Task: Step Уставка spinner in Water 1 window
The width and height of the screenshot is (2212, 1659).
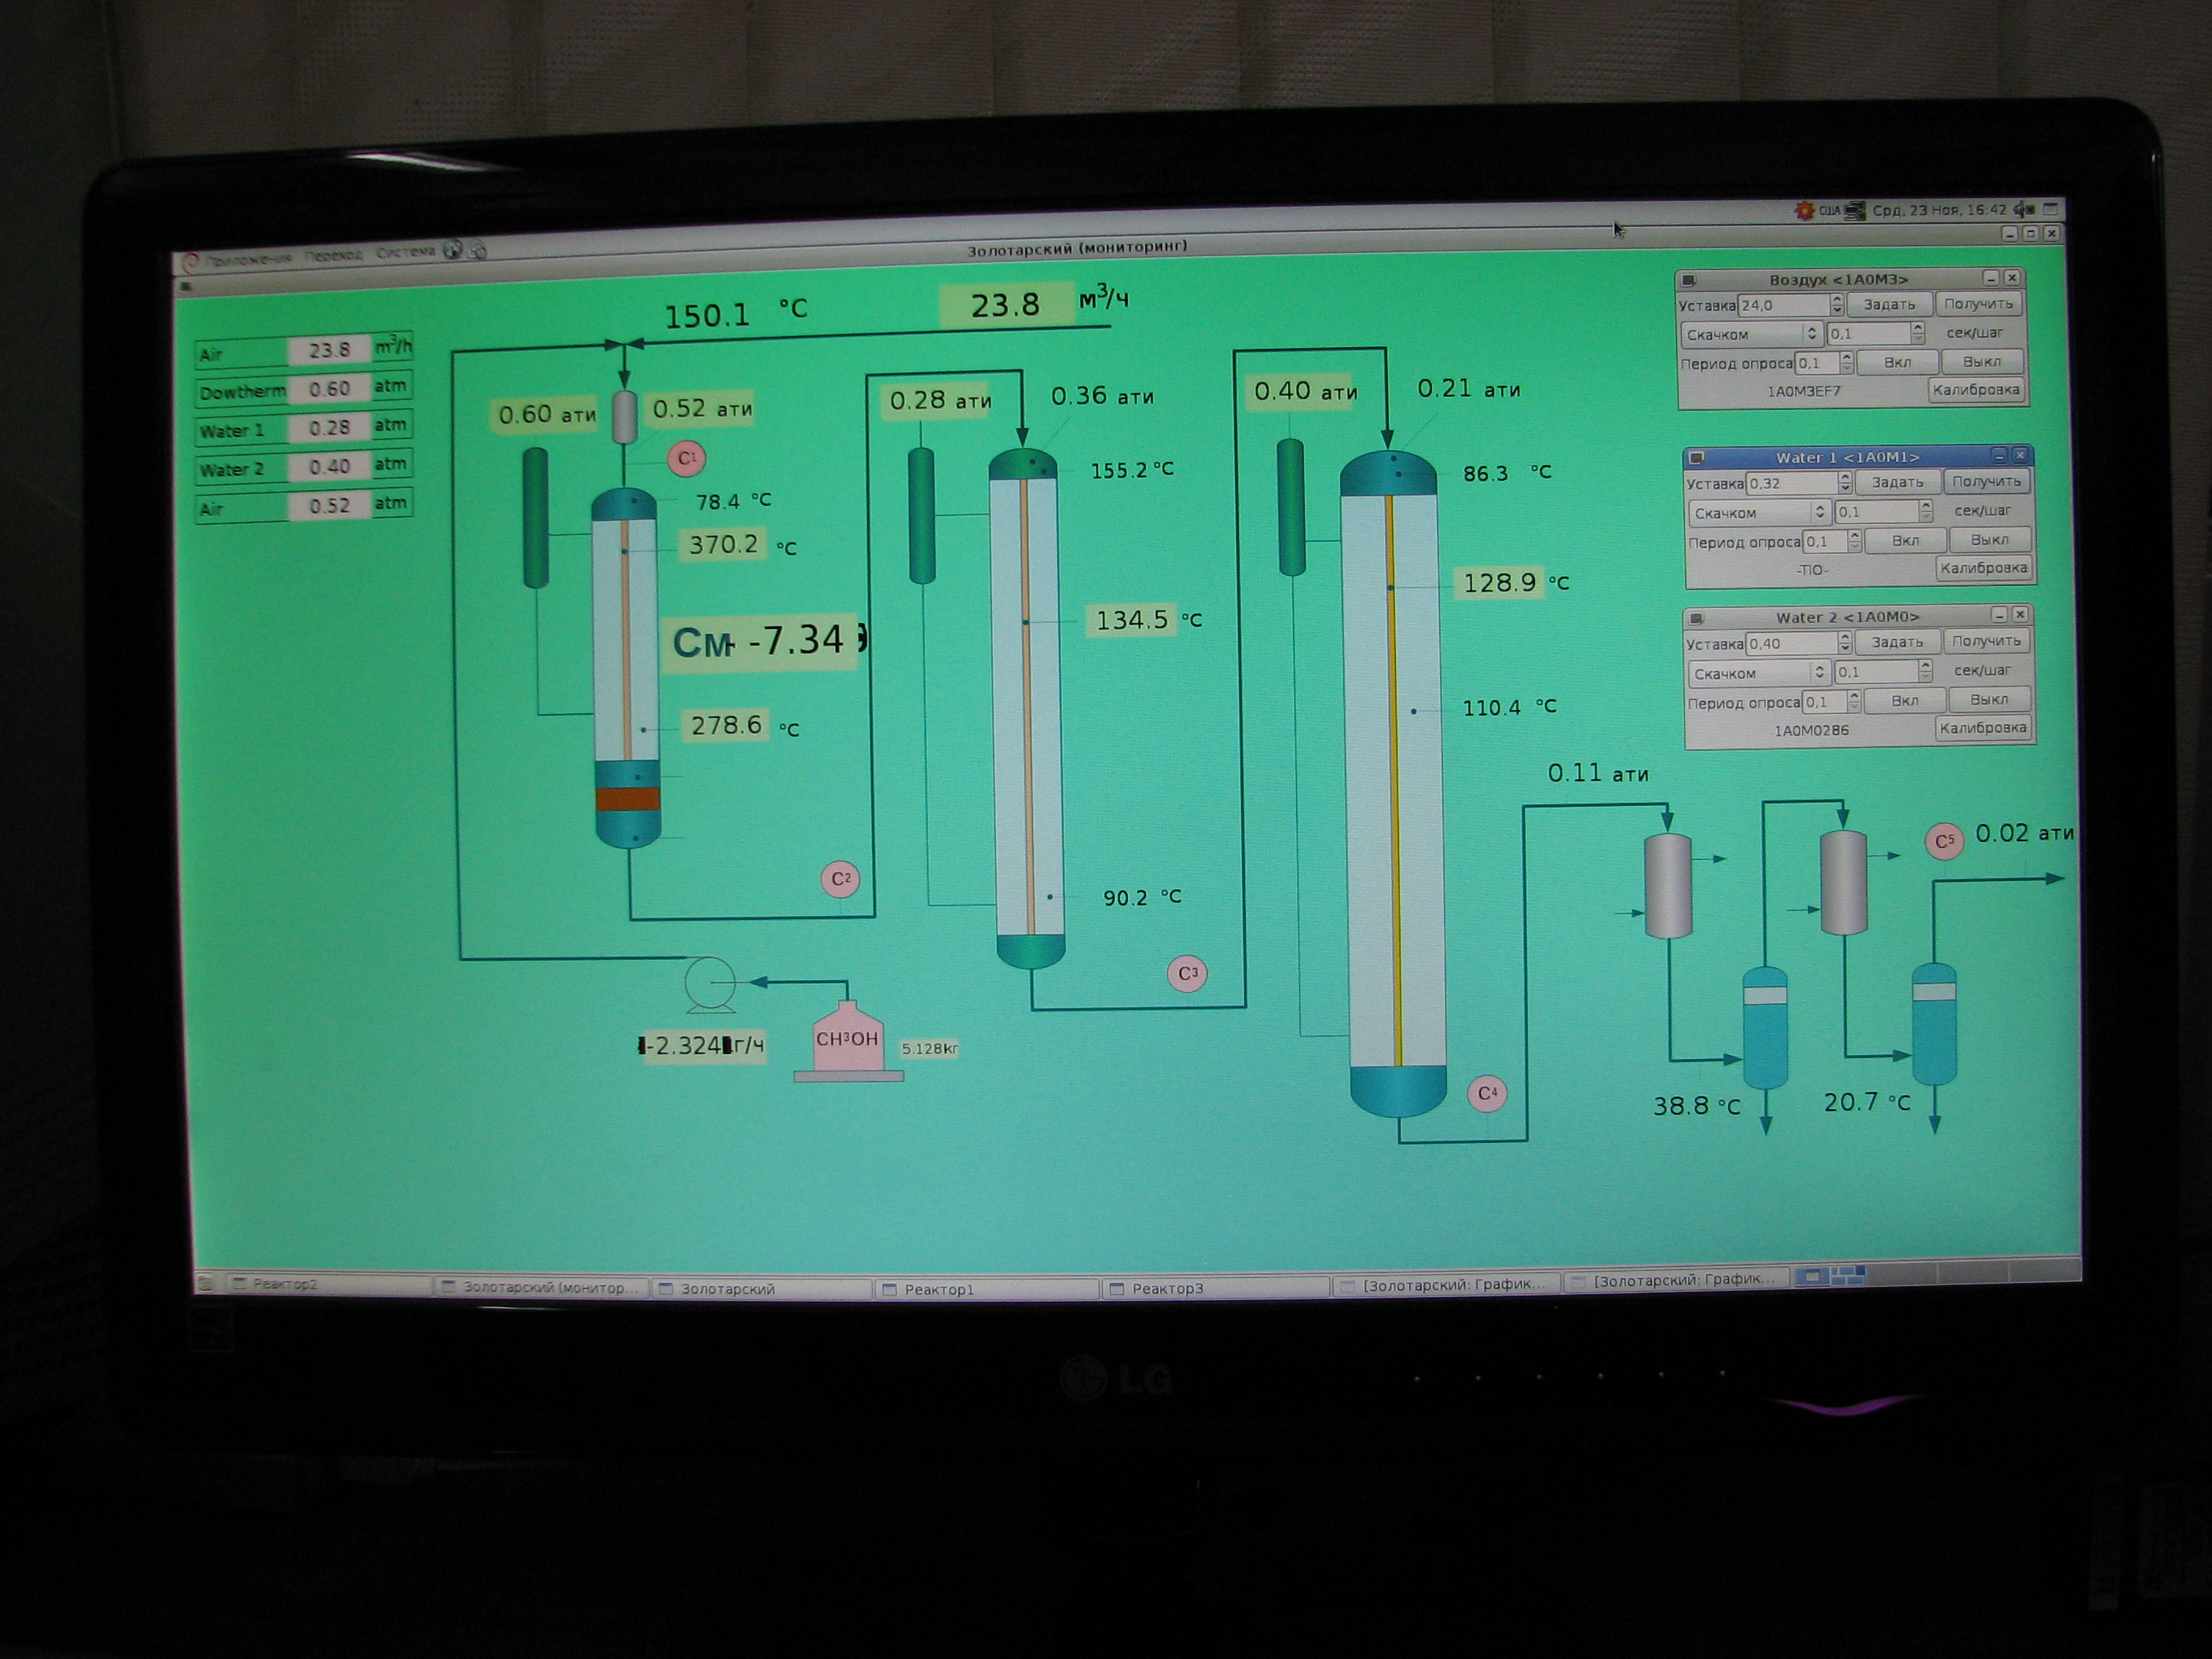Action: pos(1845,482)
